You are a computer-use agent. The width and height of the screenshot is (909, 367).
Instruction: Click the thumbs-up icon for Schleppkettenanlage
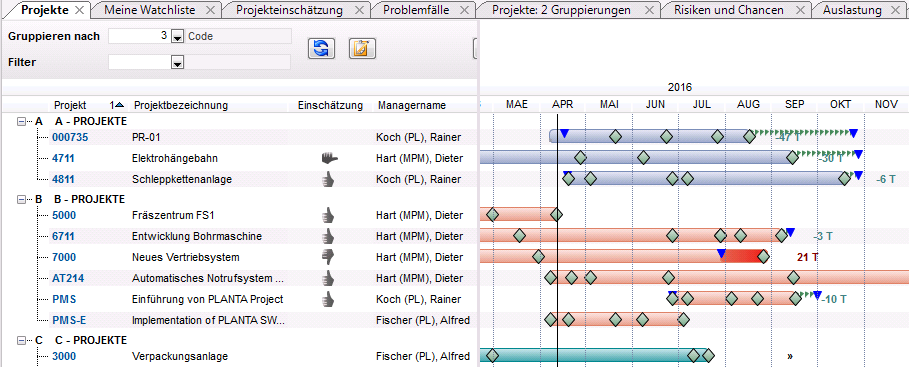329,179
